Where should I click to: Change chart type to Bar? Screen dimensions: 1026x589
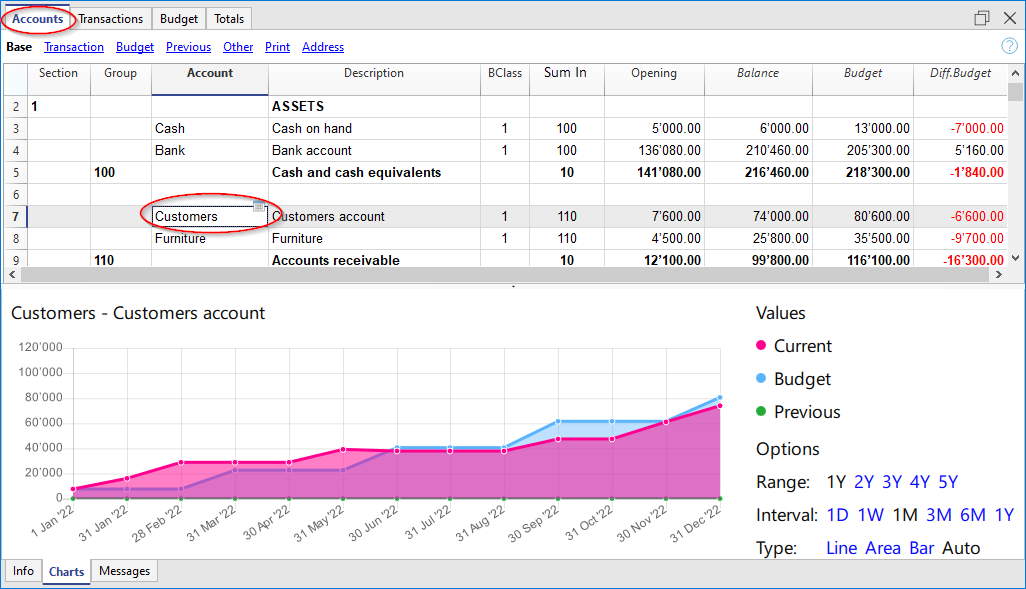[x=921, y=548]
